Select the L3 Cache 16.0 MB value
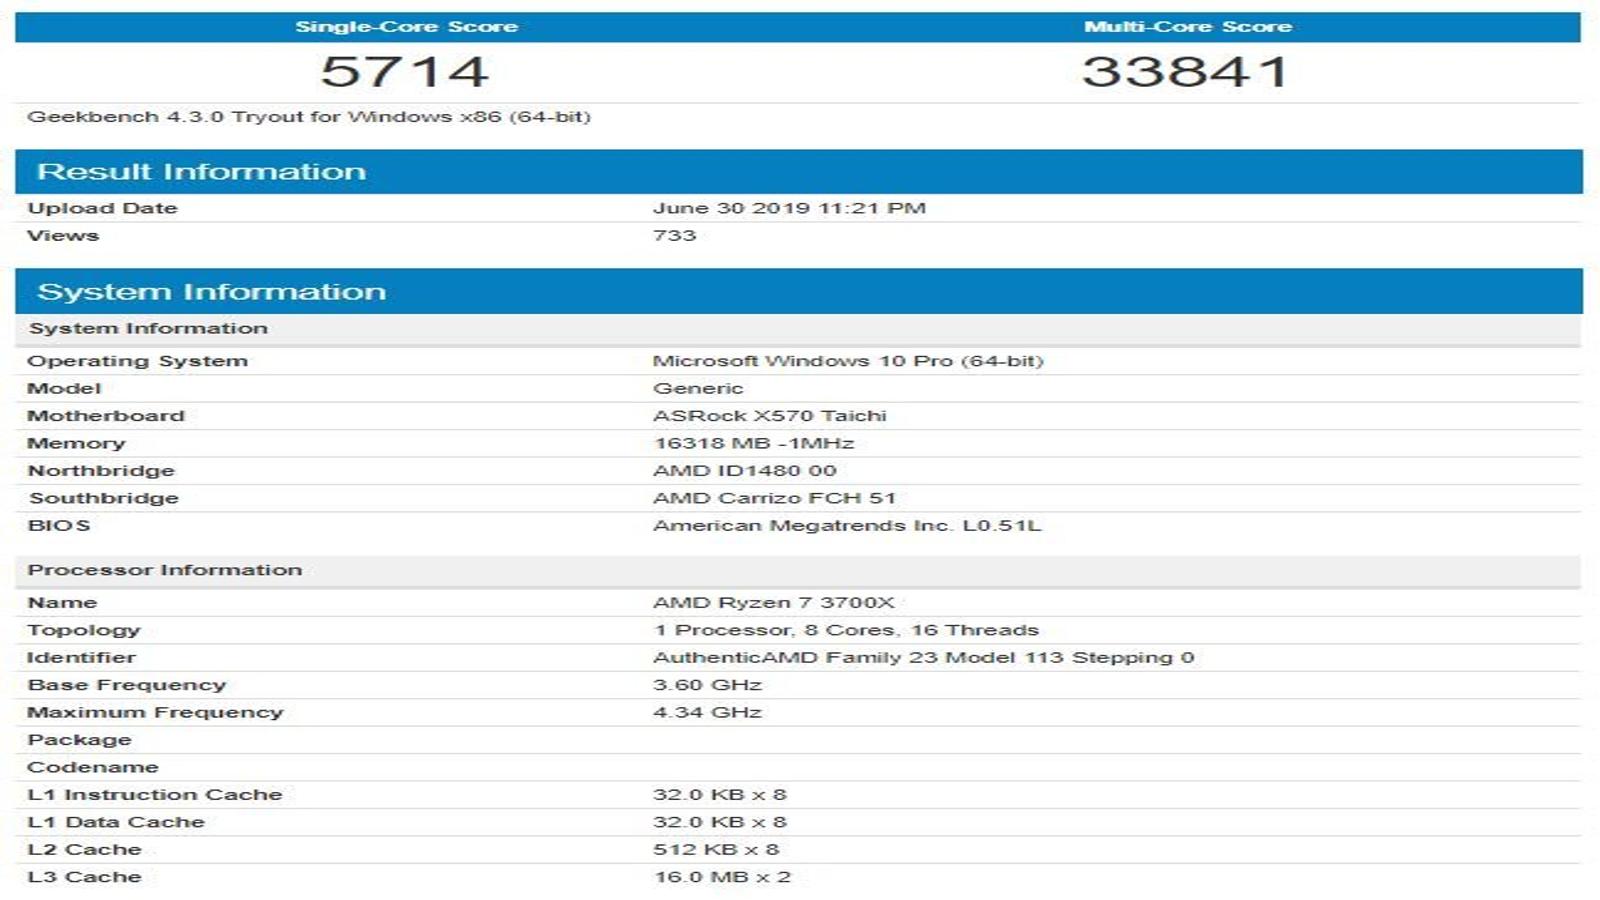The height and width of the screenshot is (900, 1600). (722, 877)
